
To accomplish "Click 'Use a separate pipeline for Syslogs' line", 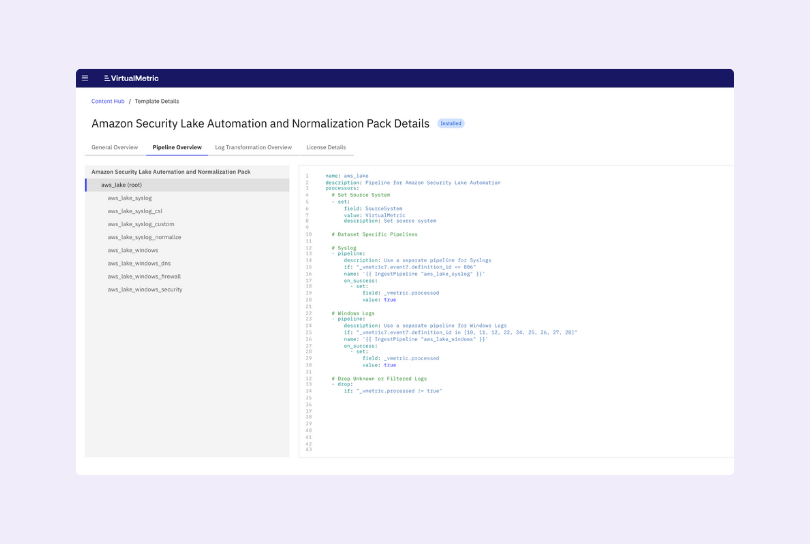I will coord(417,260).
